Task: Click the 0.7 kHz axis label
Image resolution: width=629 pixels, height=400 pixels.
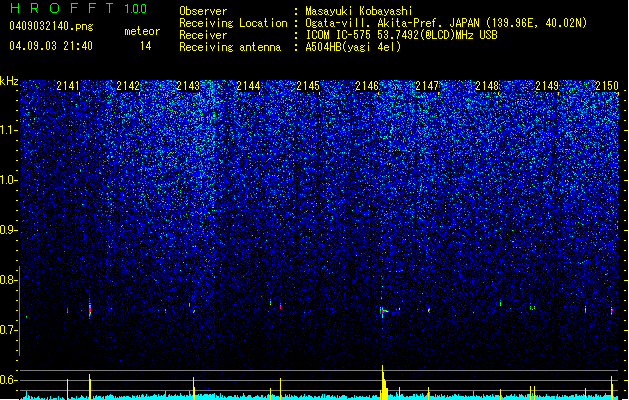Action: click(8, 330)
